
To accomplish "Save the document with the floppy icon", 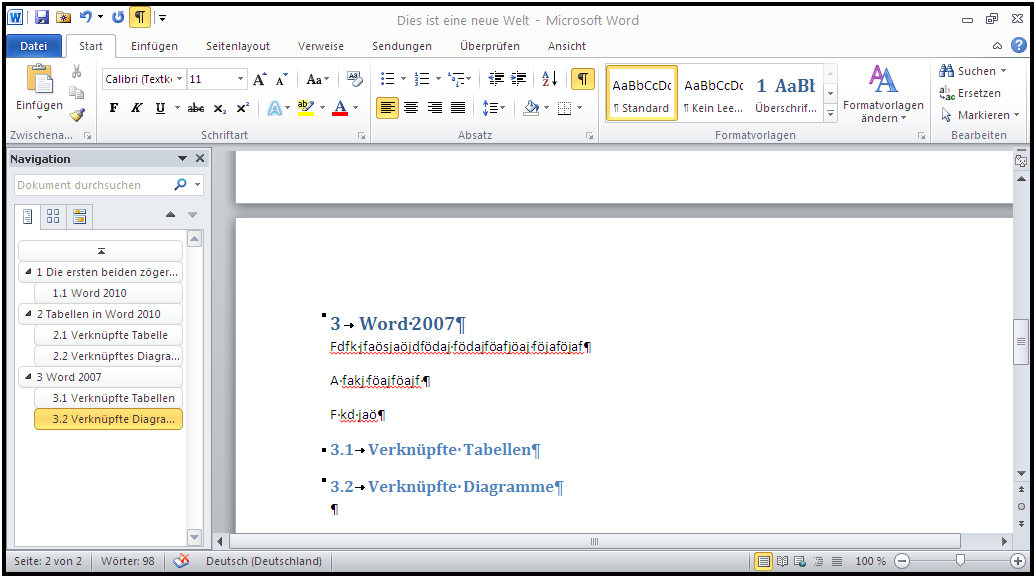I will point(42,17).
